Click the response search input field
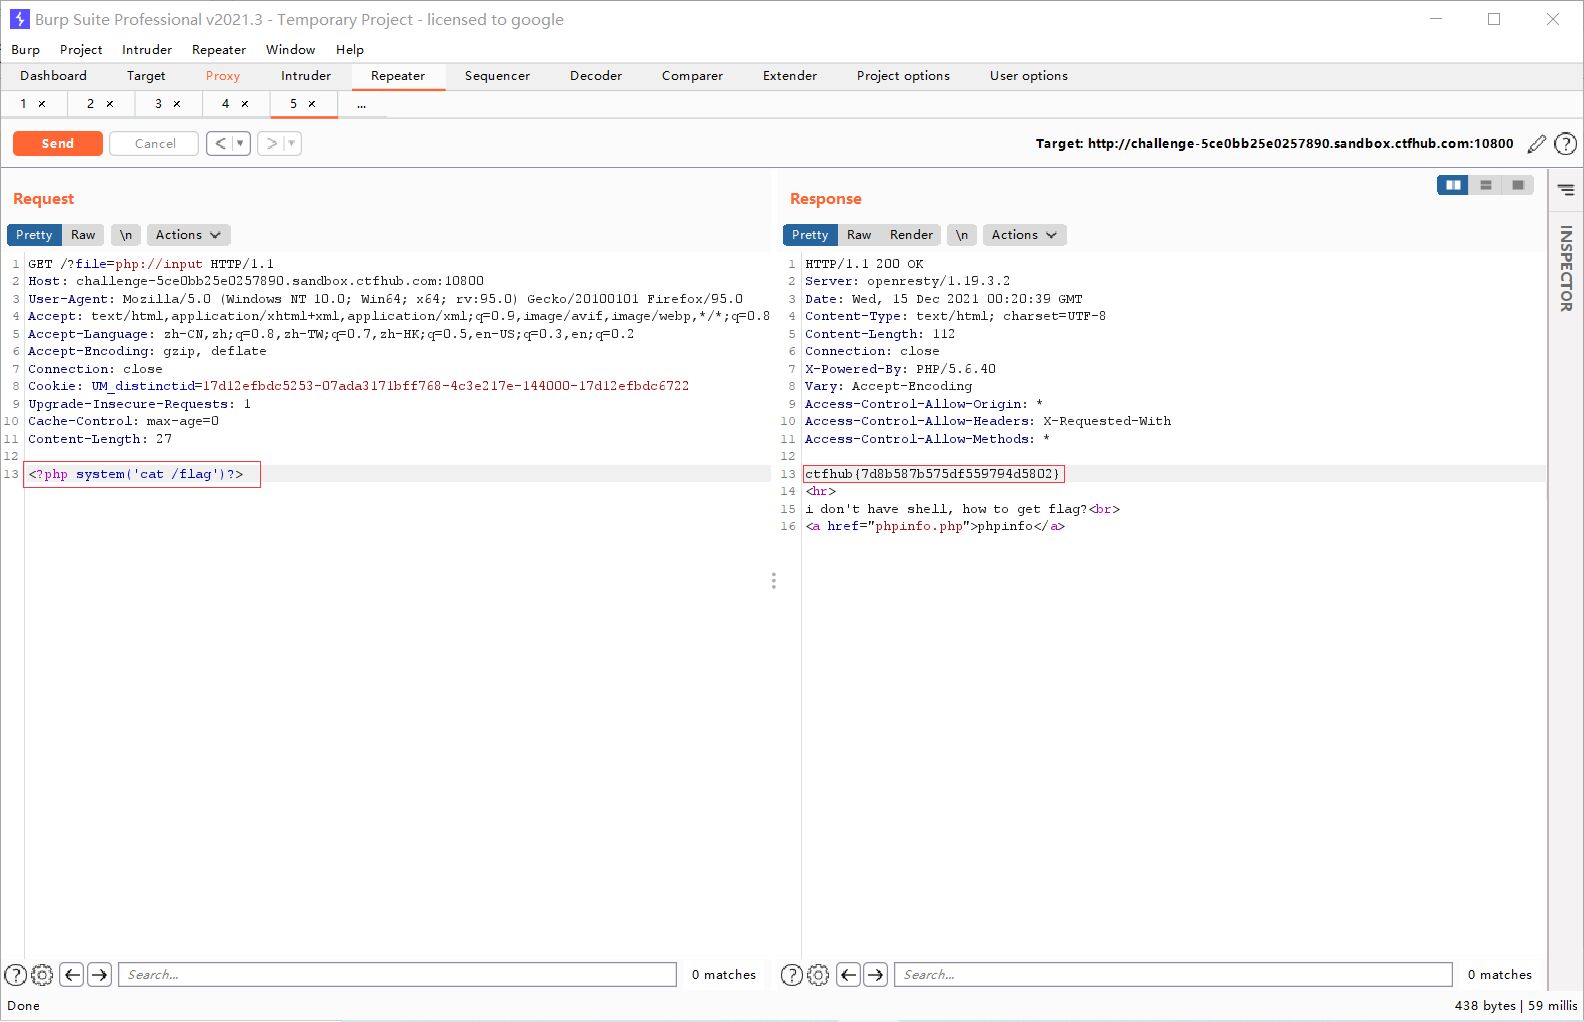Screen dimensions: 1584x1022 (x=1174, y=975)
